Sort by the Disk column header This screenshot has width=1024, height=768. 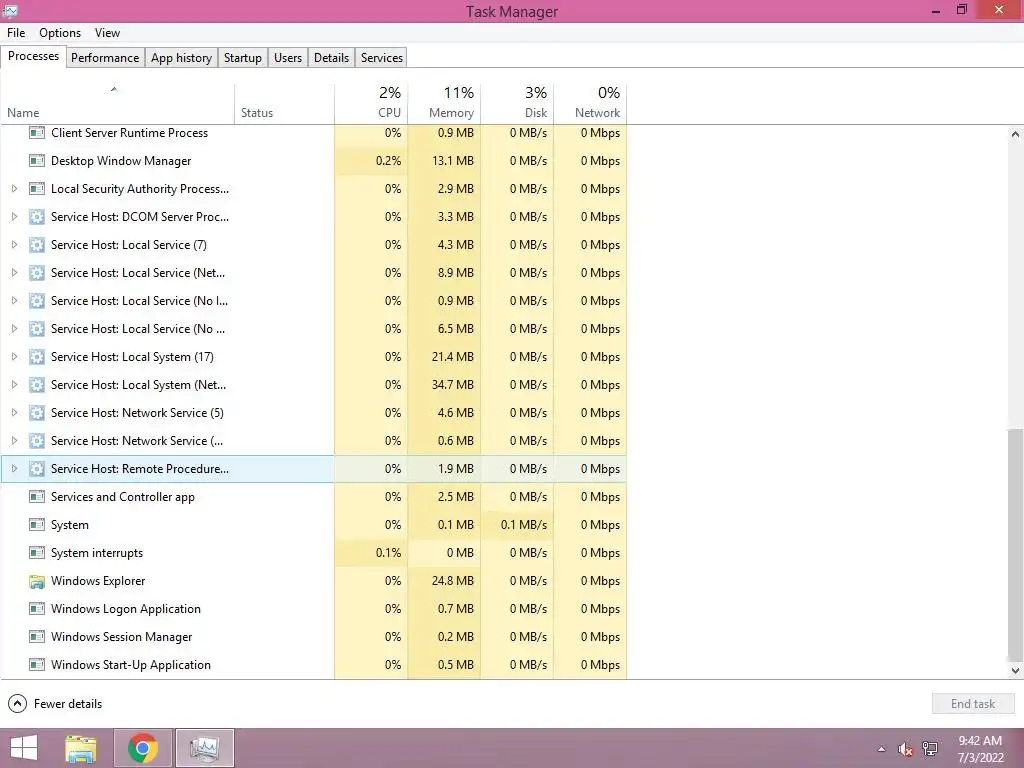pyautogui.click(x=517, y=104)
